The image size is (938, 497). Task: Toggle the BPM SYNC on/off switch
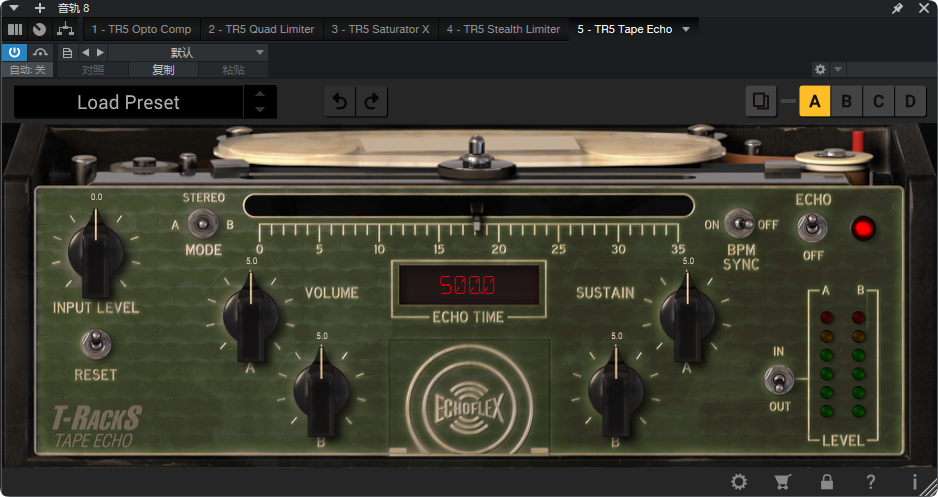(x=740, y=224)
